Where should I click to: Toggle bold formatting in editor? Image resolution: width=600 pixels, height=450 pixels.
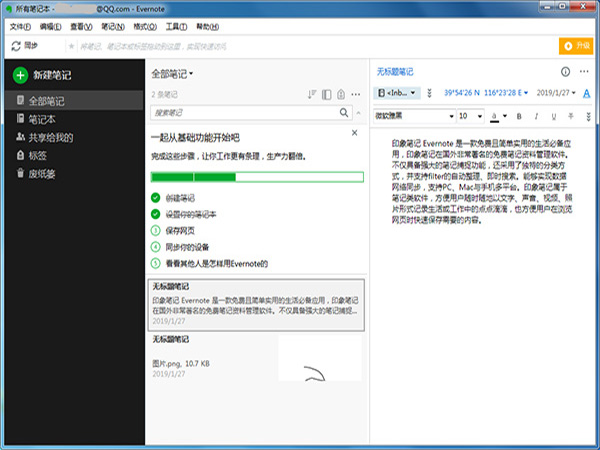[519, 116]
